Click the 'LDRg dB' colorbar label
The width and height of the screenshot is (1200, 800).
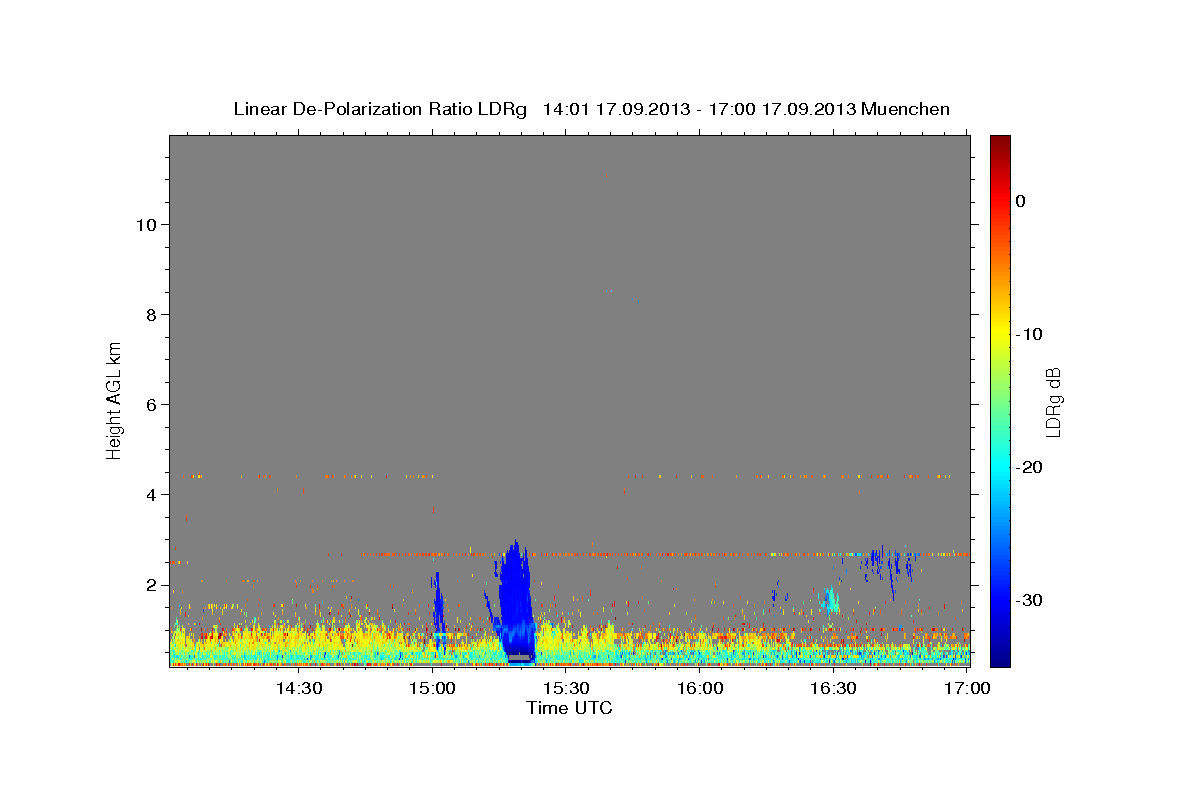(x=1052, y=402)
